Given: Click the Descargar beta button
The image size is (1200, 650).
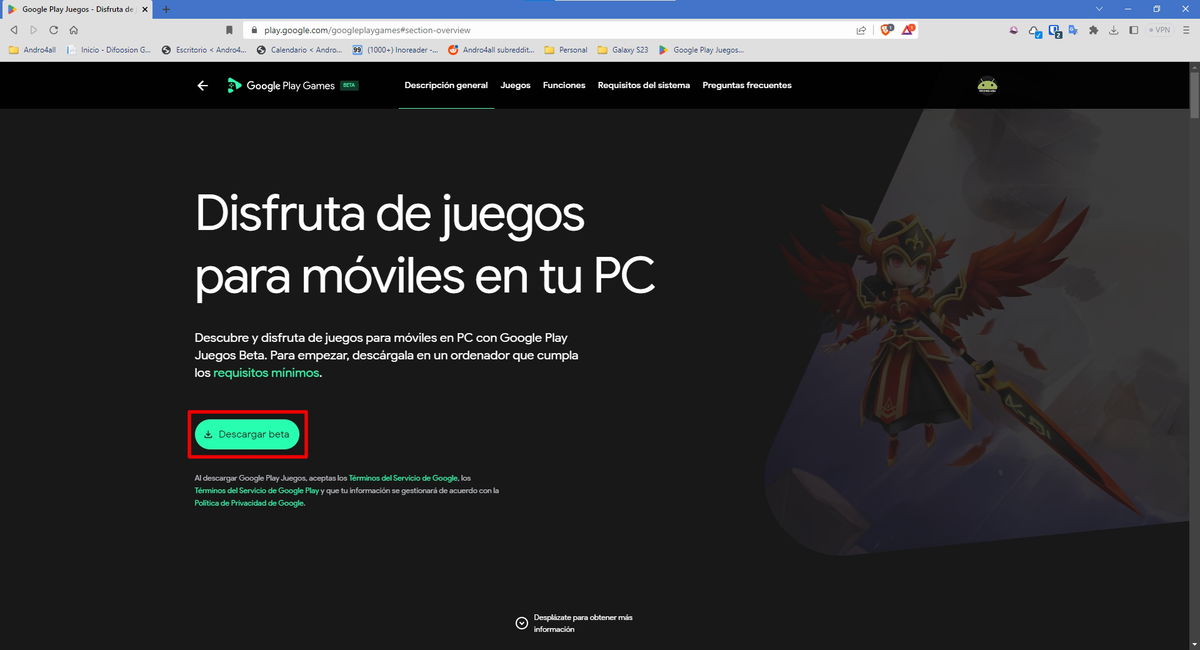Looking at the screenshot, I should coord(247,434).
